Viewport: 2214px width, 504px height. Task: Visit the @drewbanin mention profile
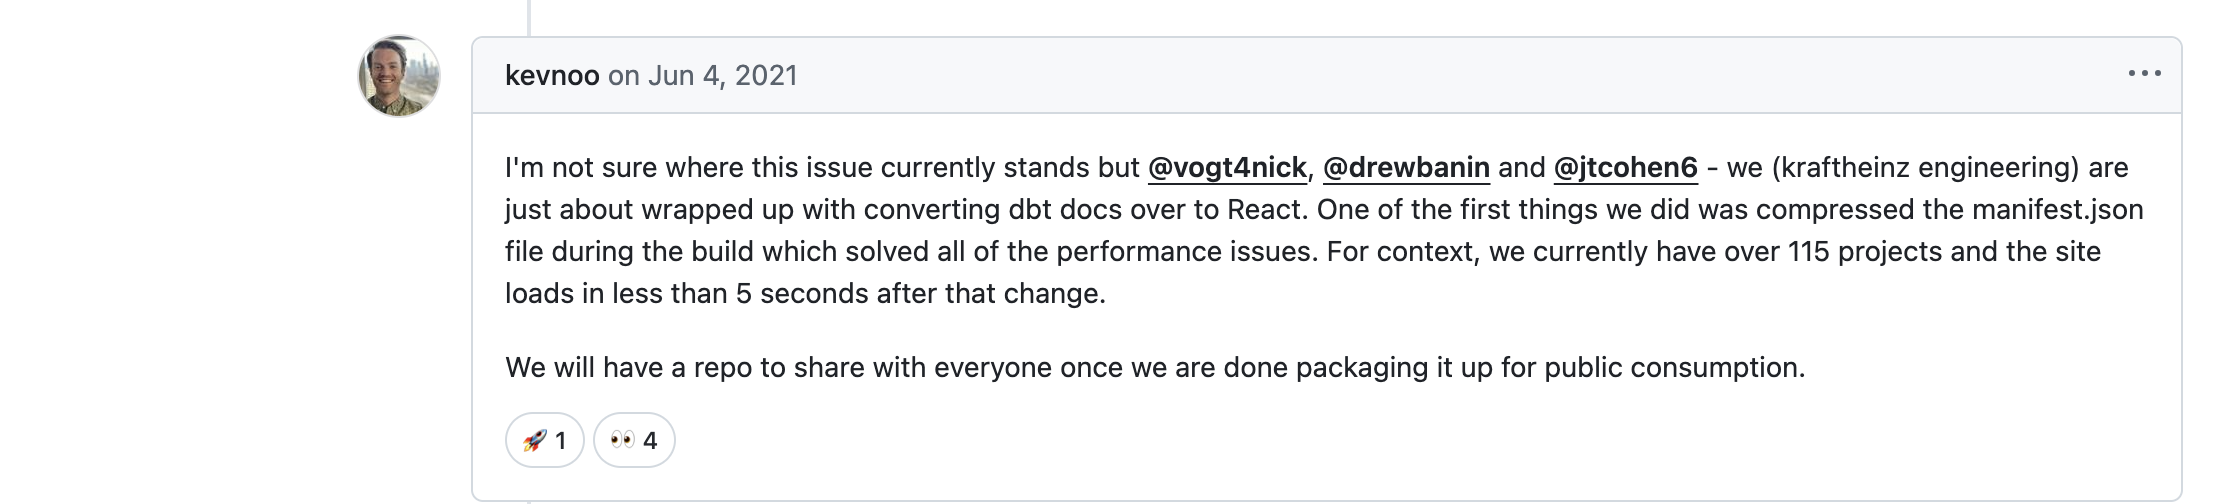1406,168
